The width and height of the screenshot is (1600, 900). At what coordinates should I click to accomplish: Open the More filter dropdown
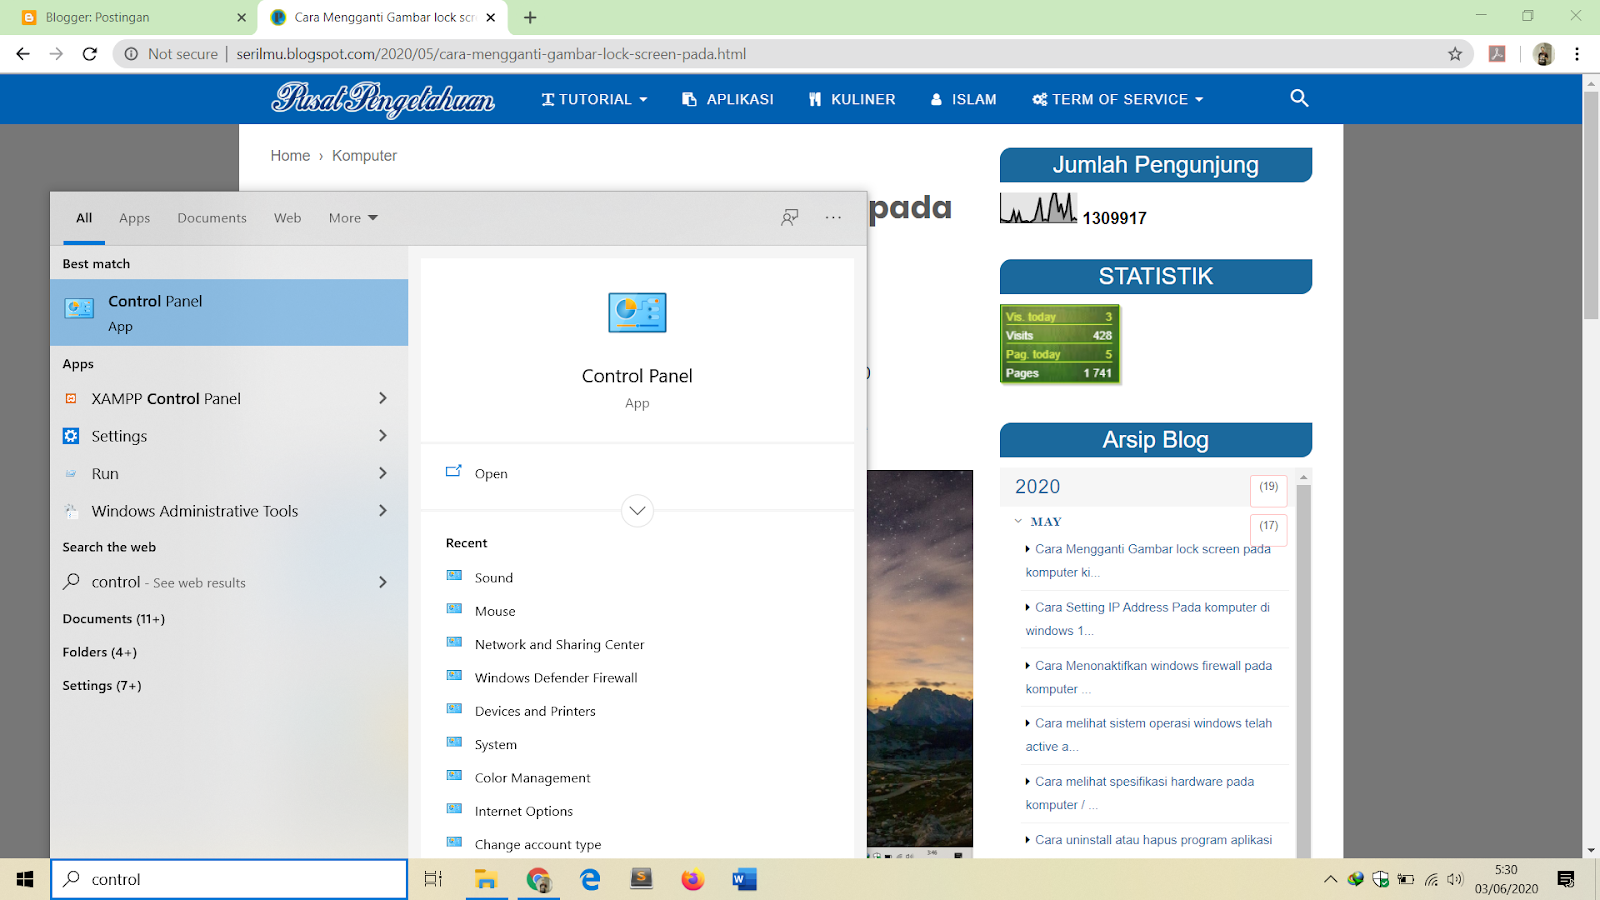coord(353,217)
